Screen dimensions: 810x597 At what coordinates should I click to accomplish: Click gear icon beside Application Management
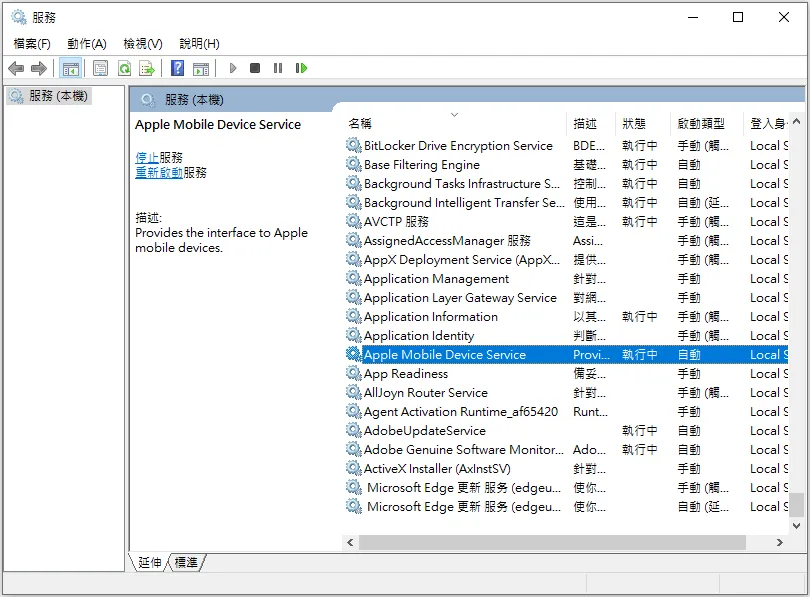coord(354,279)
